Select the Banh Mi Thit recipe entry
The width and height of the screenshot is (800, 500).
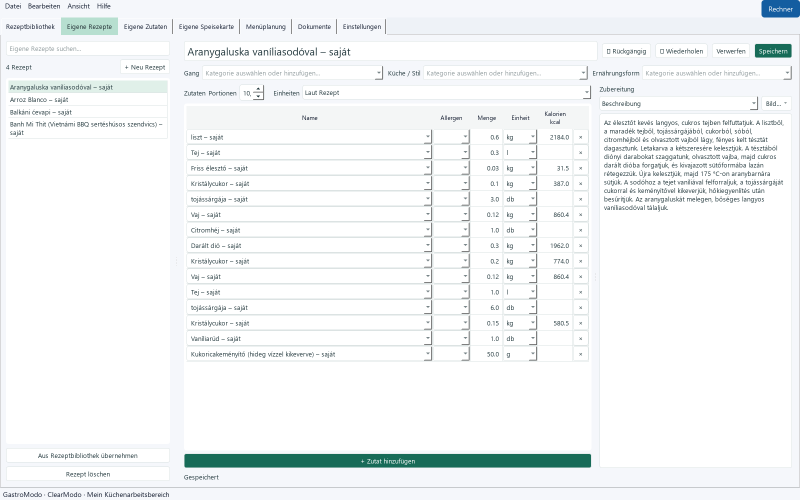tap(88, 128)
